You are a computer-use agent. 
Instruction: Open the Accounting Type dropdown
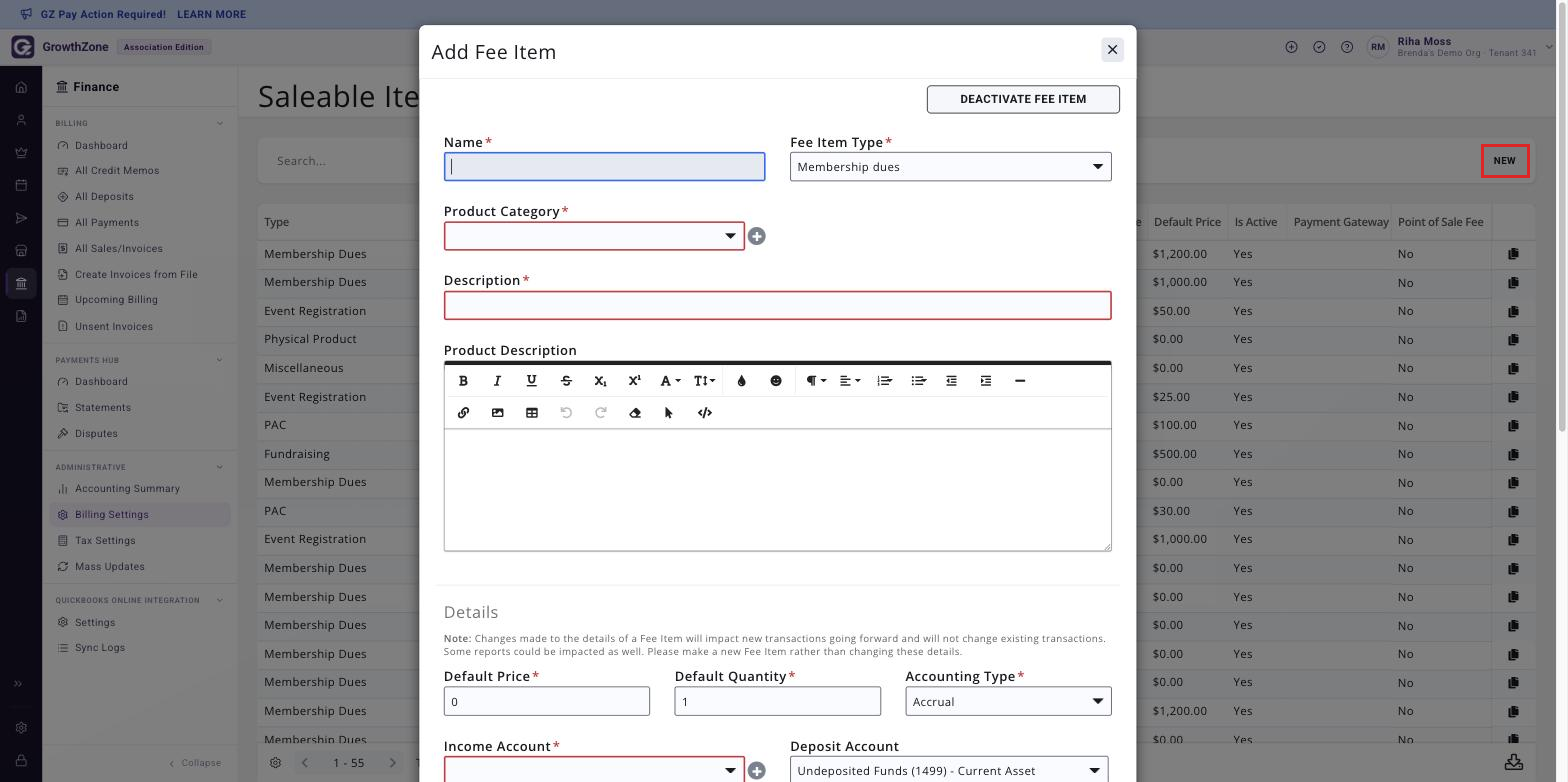(1008, 701)
